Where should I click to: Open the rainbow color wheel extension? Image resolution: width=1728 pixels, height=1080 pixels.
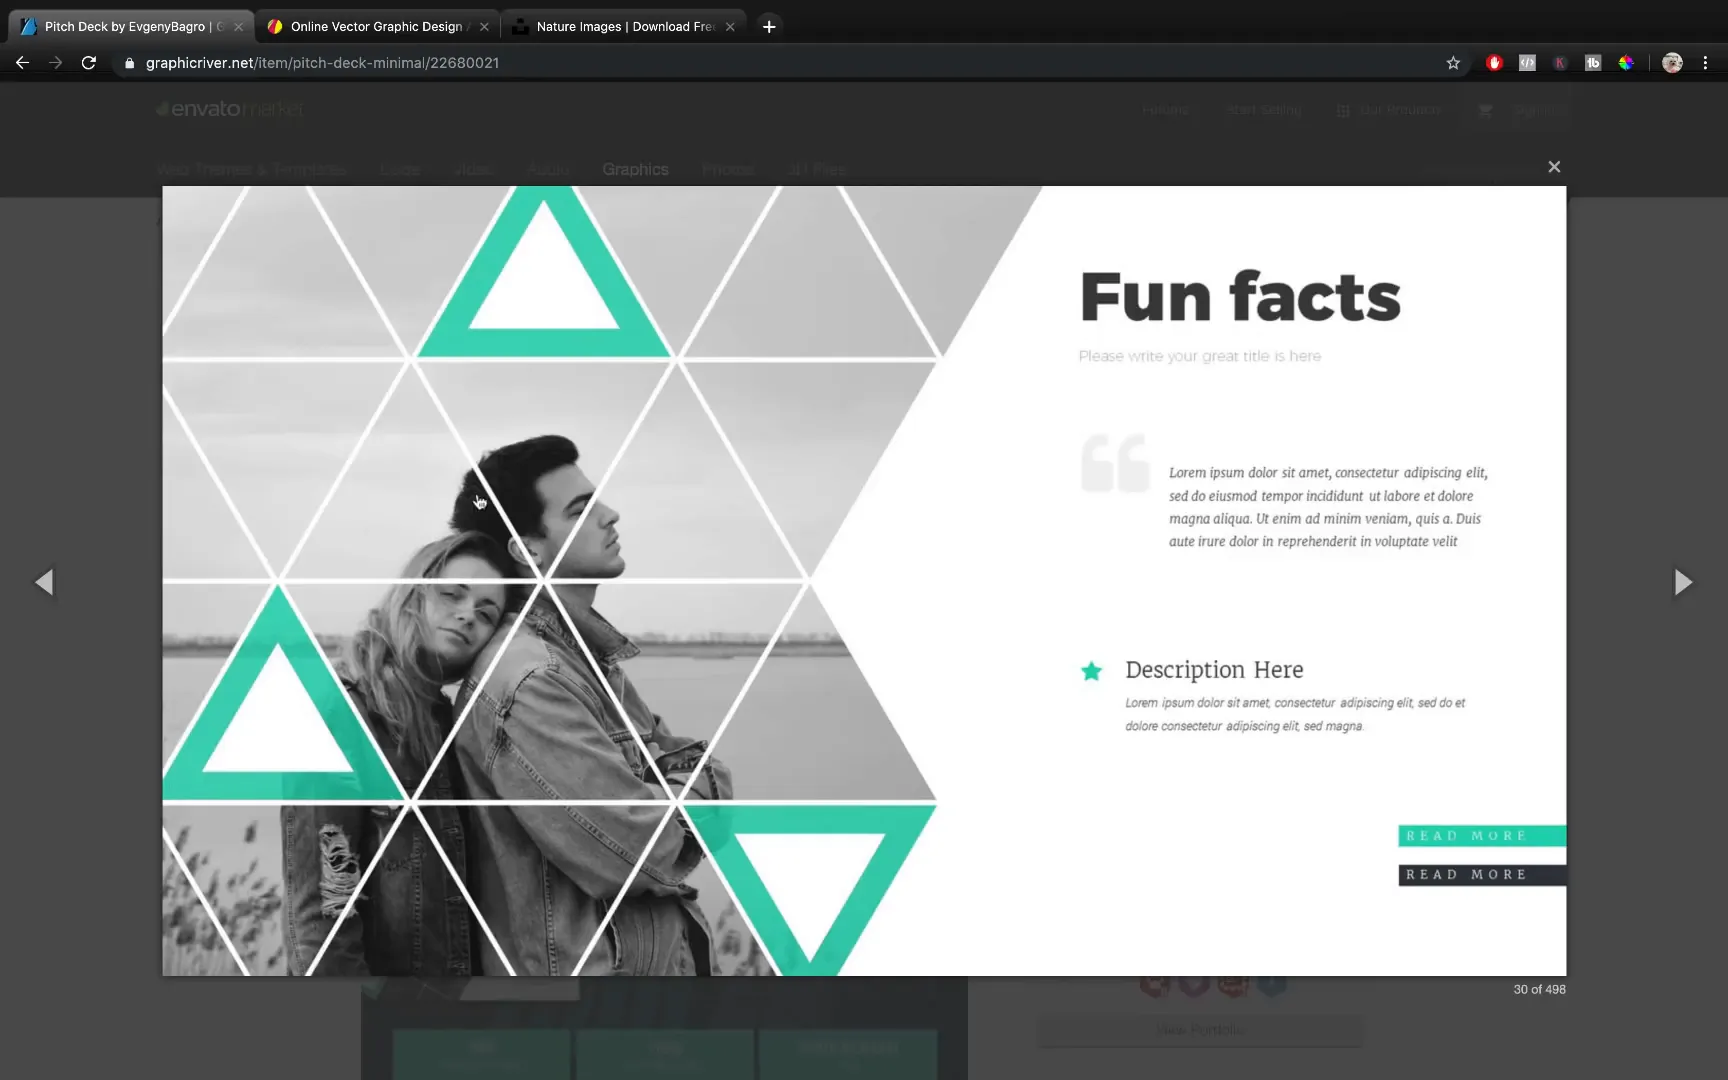tap(1626, 62)
